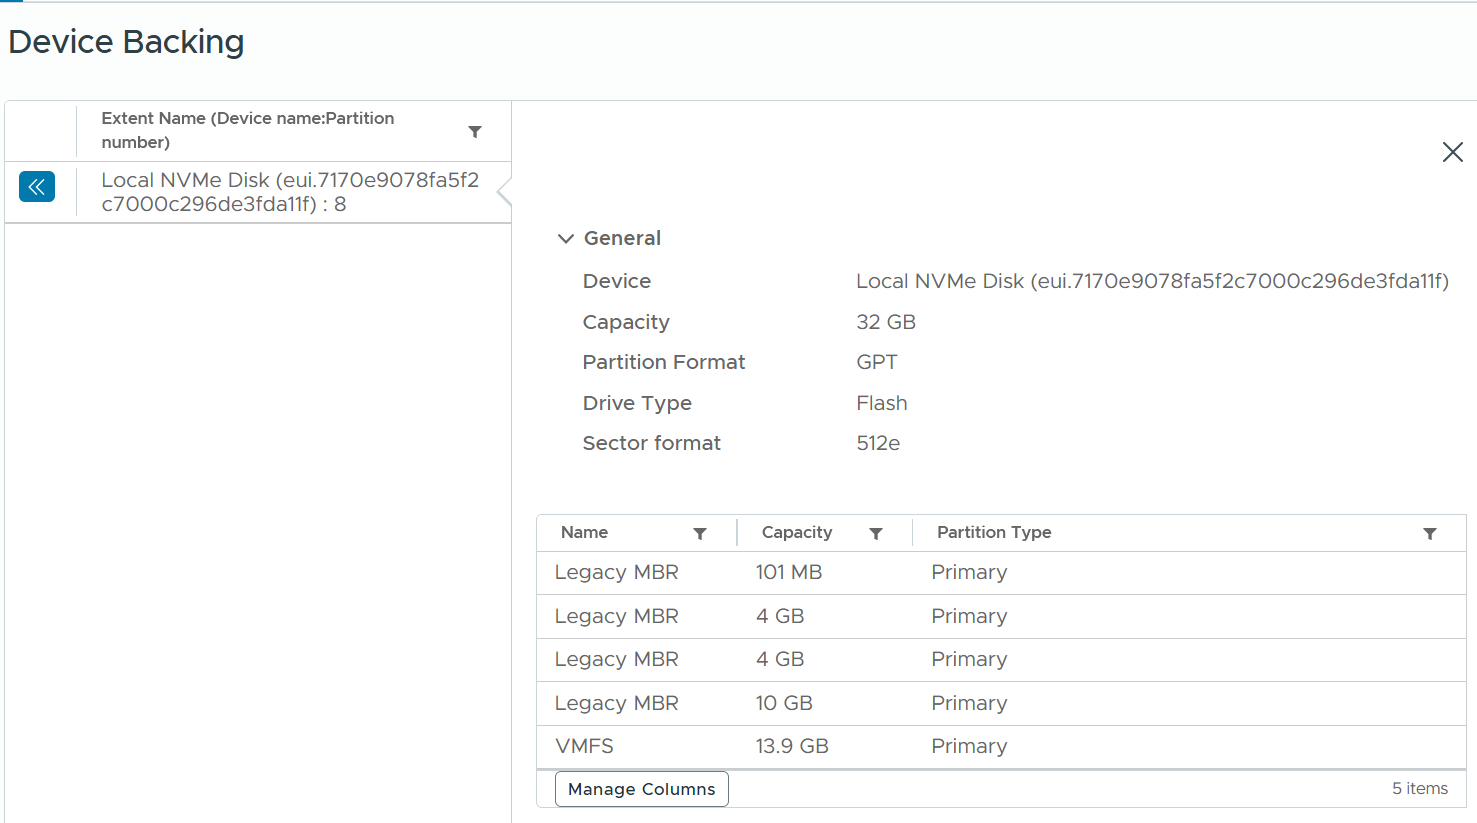Click the 5 items count
1477x823 pixels.
(x=1420, y=789)
